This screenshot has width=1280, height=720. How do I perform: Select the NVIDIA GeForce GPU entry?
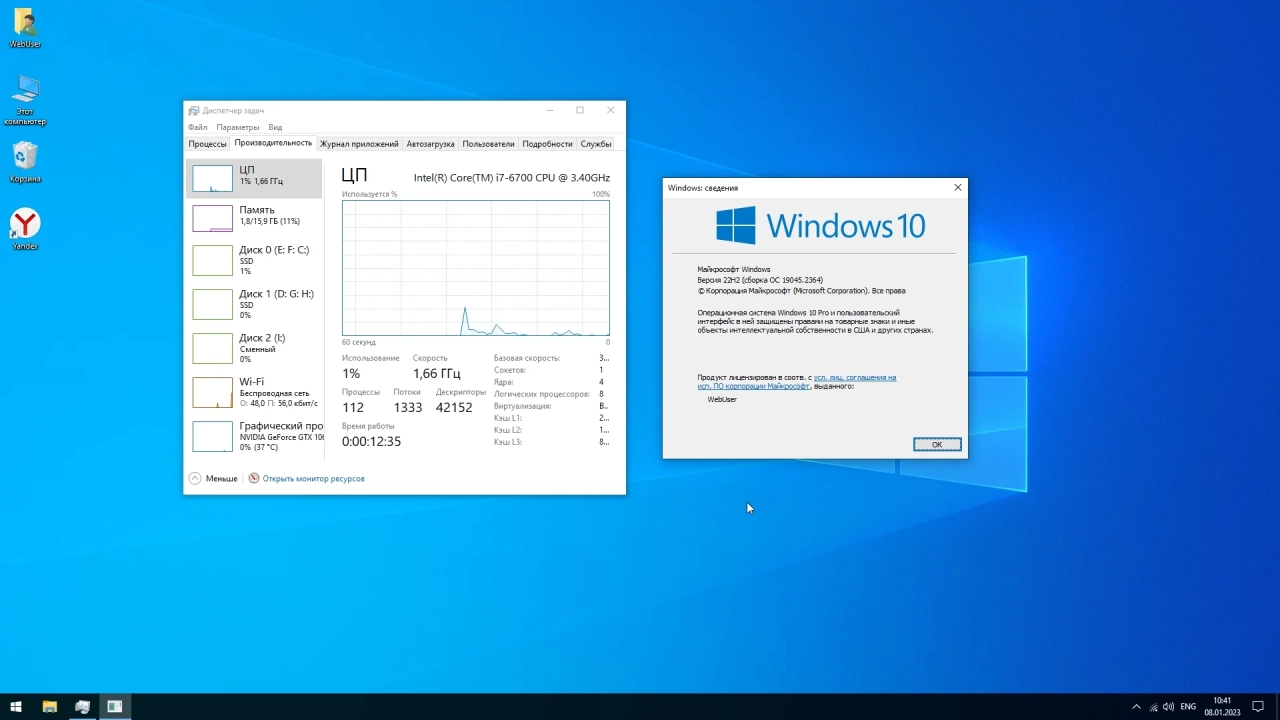[254, 436]
